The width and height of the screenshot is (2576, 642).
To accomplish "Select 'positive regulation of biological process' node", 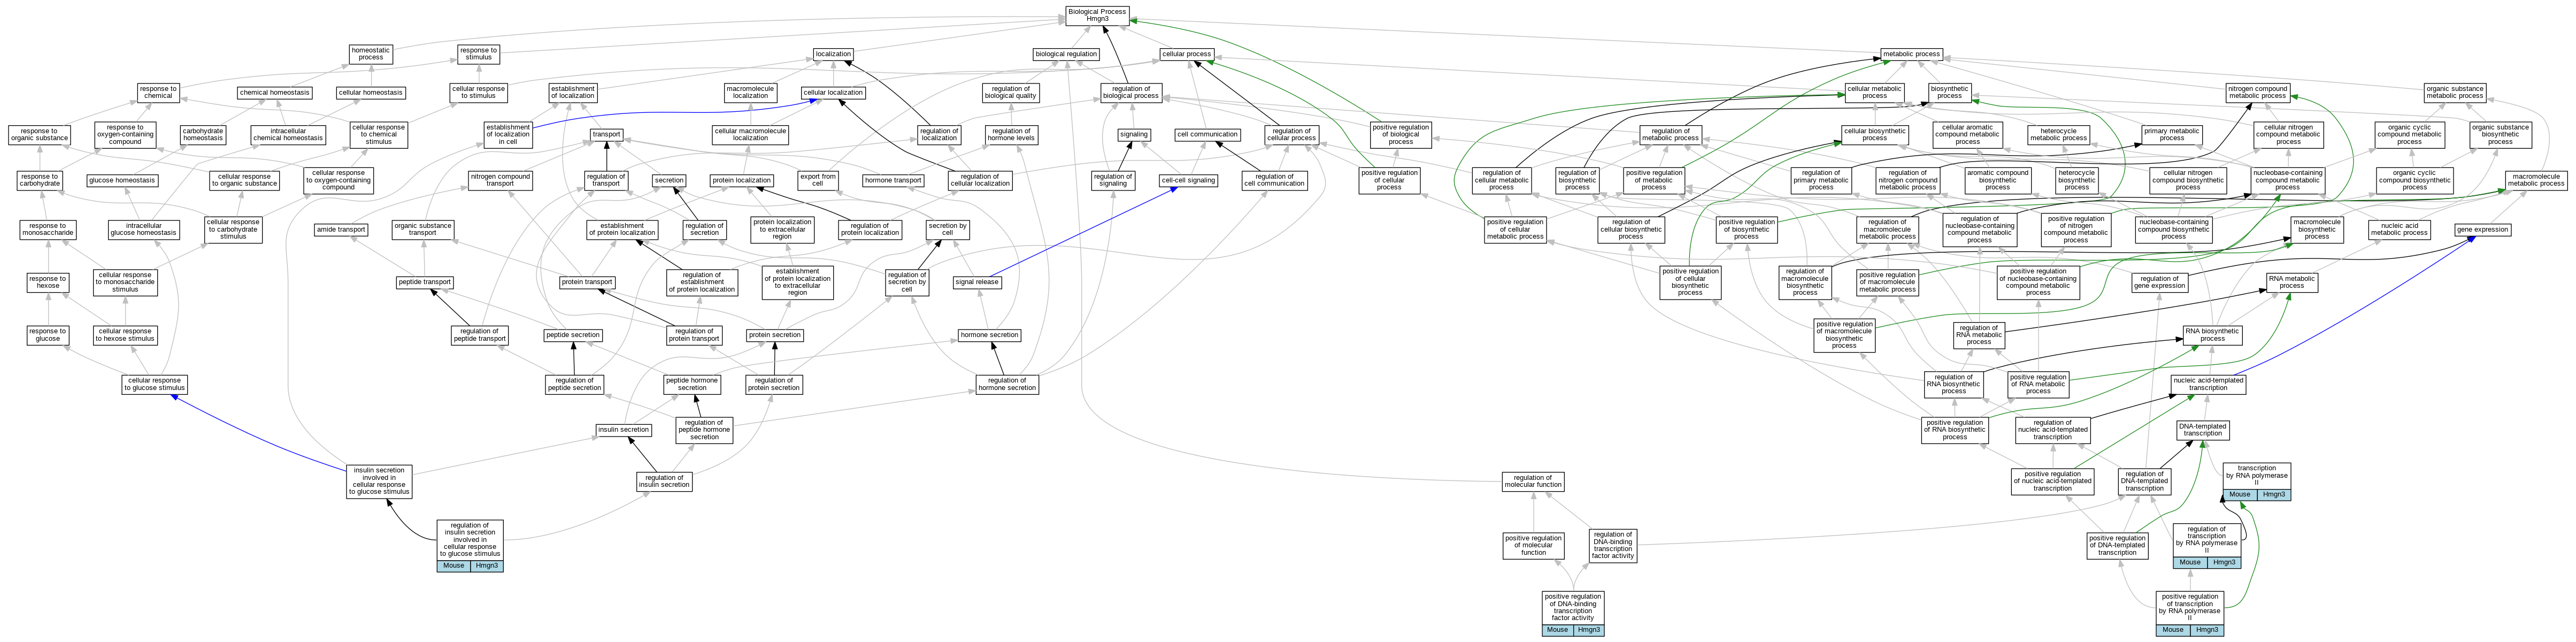I will click(x=1401, y=134).
